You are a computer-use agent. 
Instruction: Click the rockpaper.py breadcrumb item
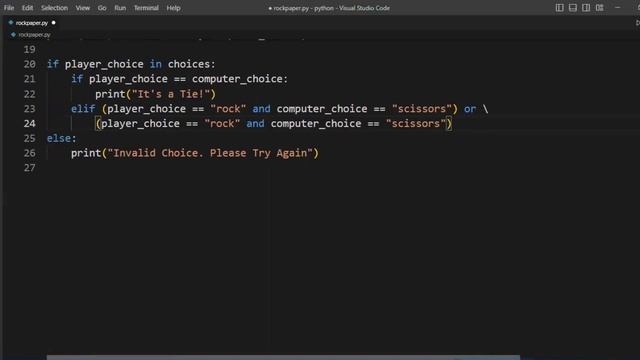[x=34, y=35]
